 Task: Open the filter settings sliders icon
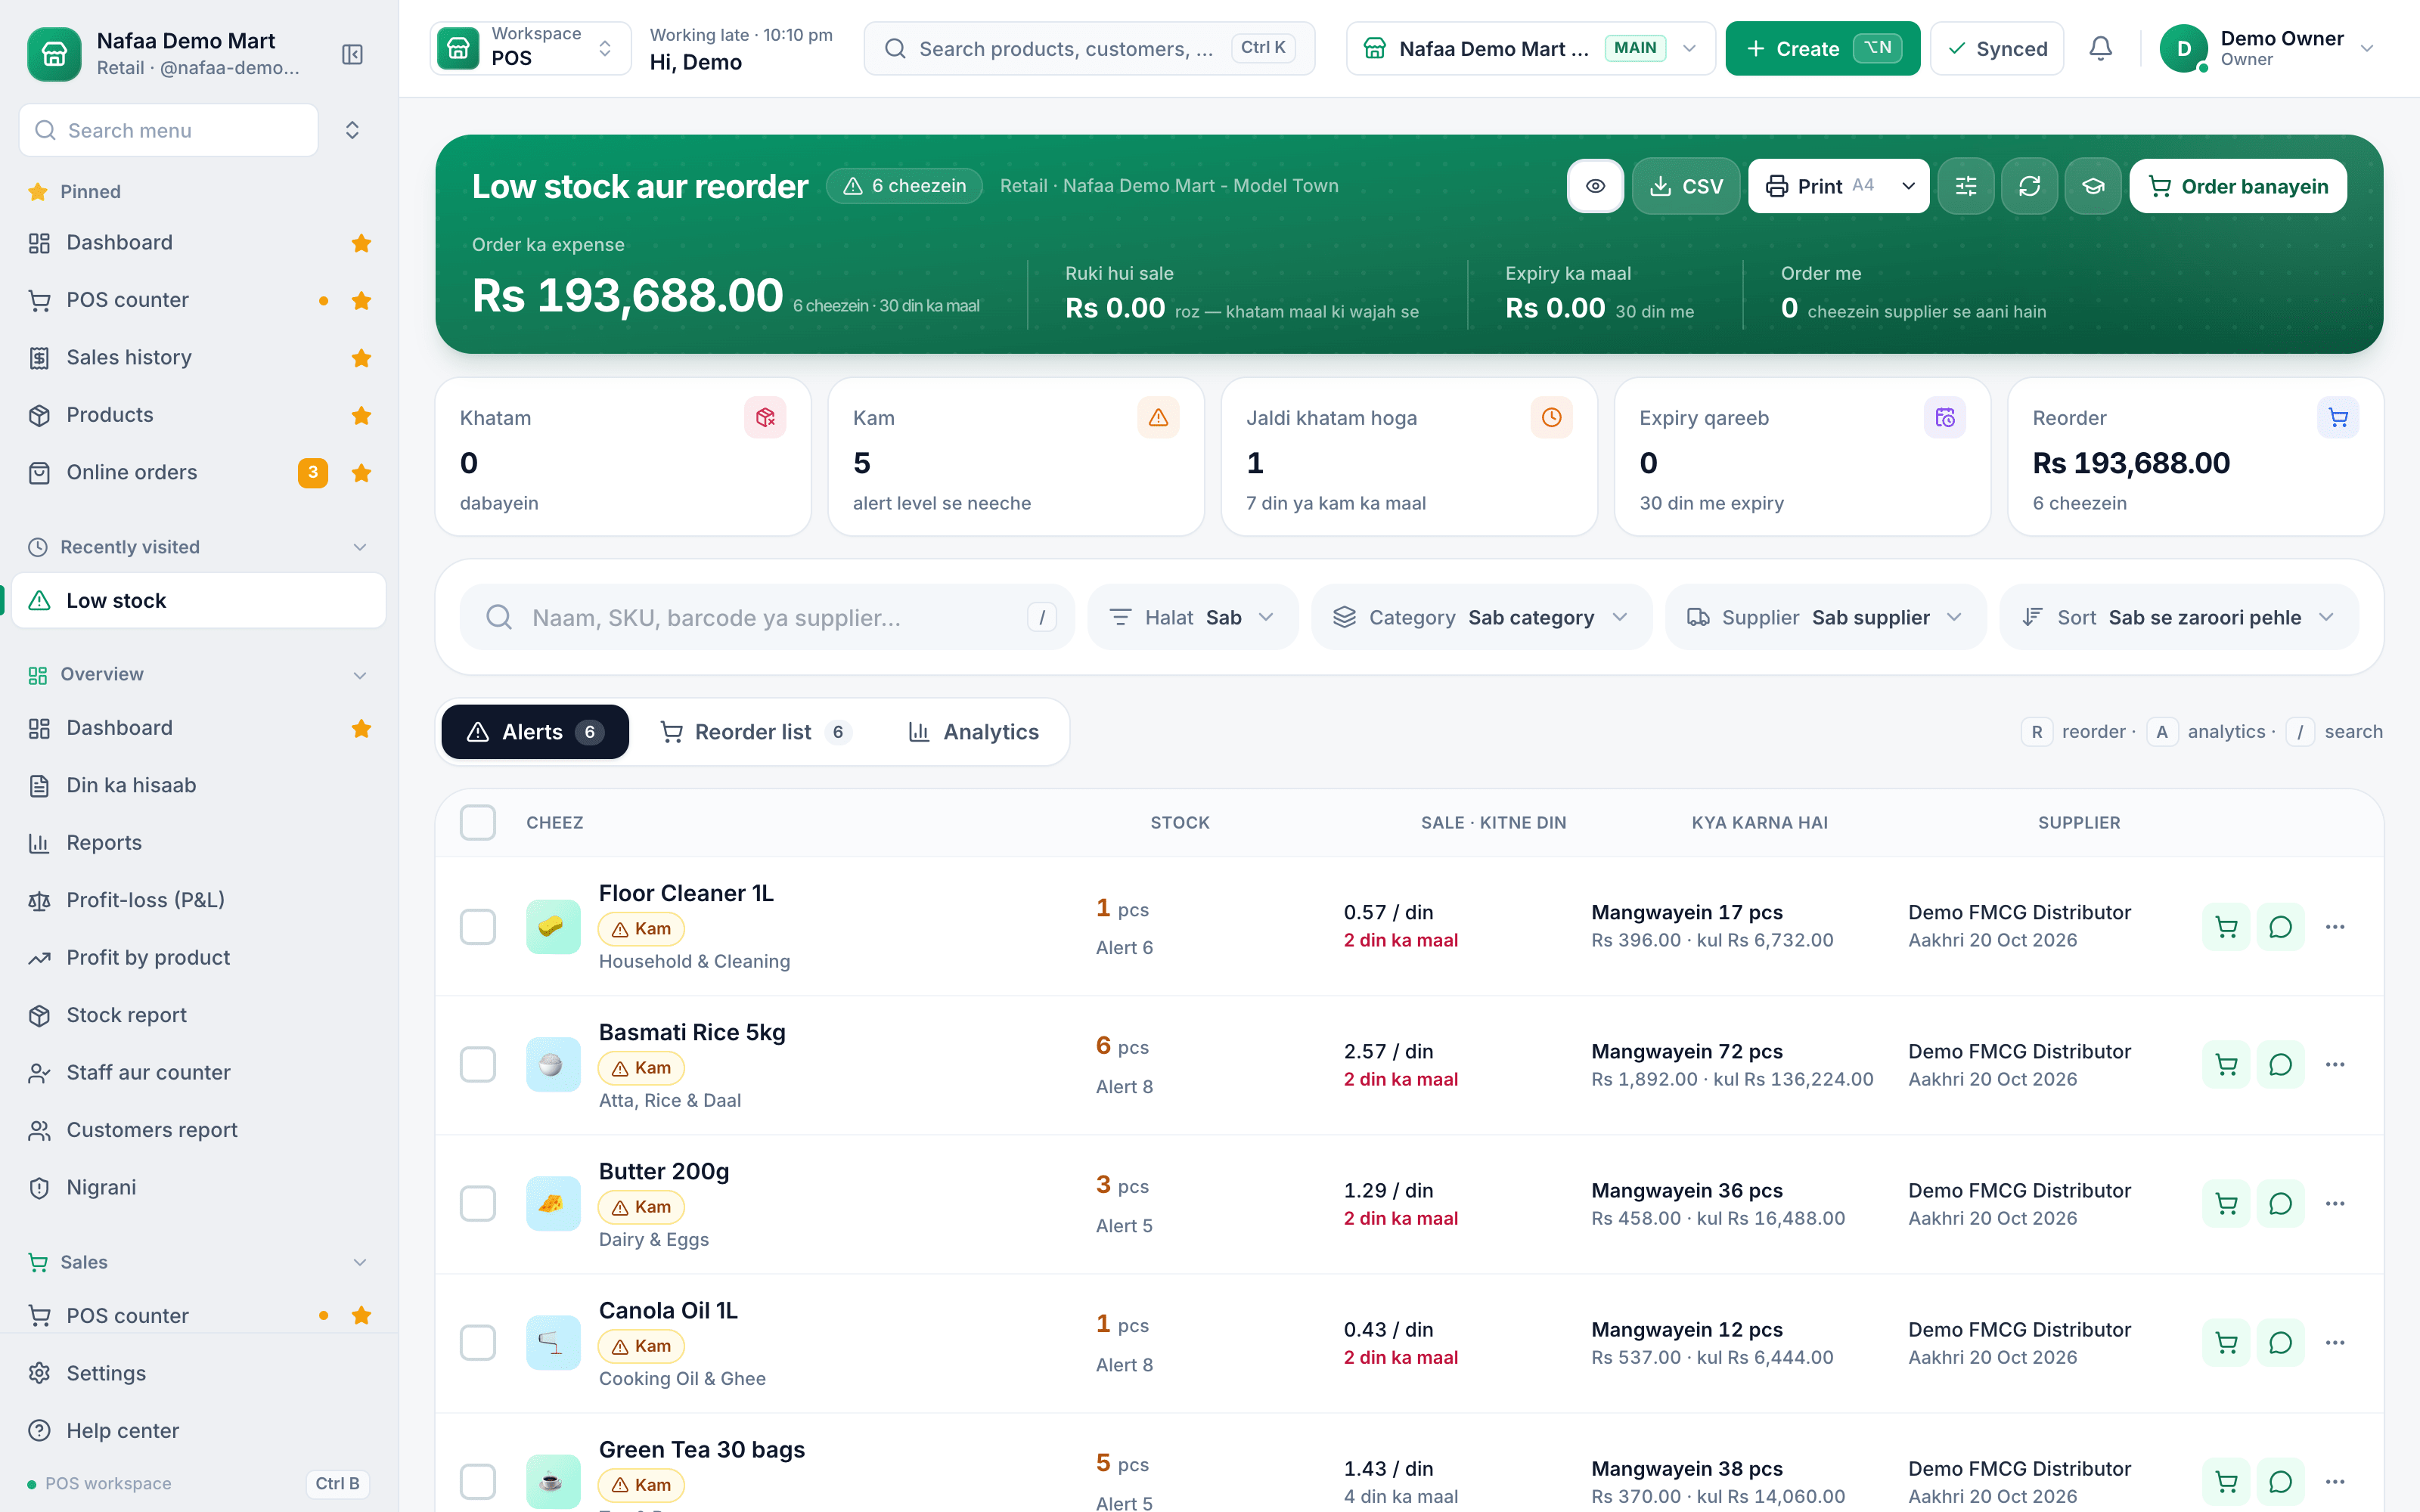coord(1965,186)
